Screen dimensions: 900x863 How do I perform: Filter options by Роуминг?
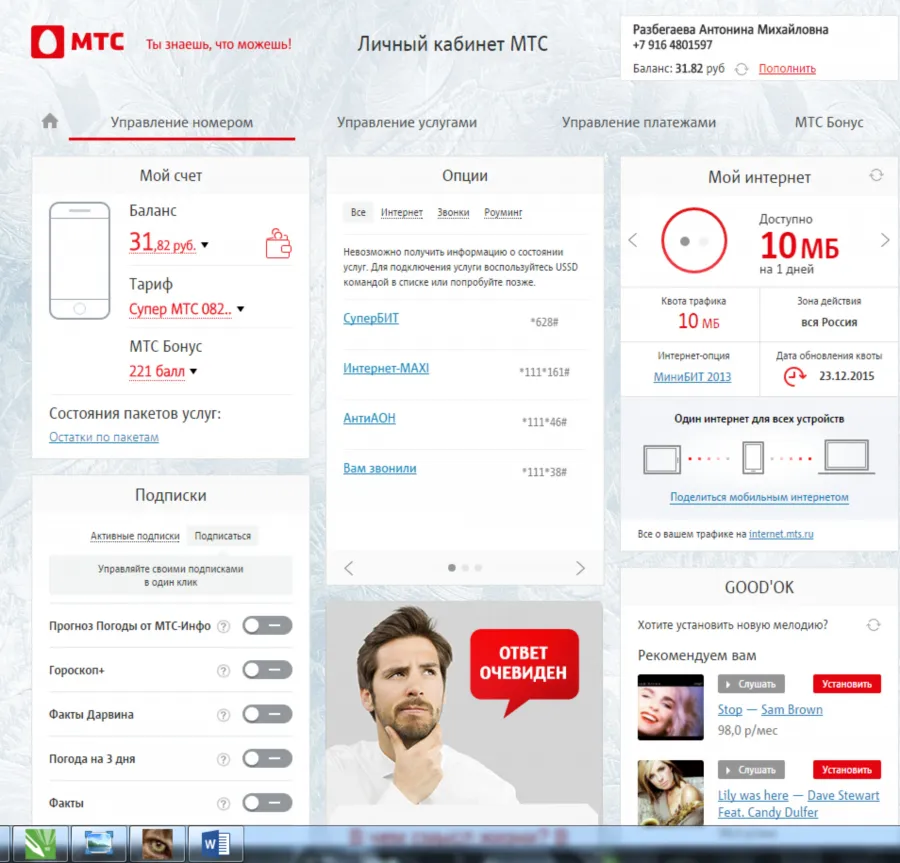503,213
